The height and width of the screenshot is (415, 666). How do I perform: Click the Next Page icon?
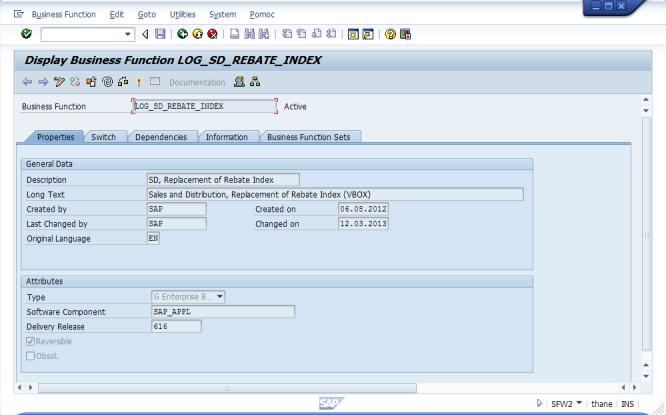[316, 34]
